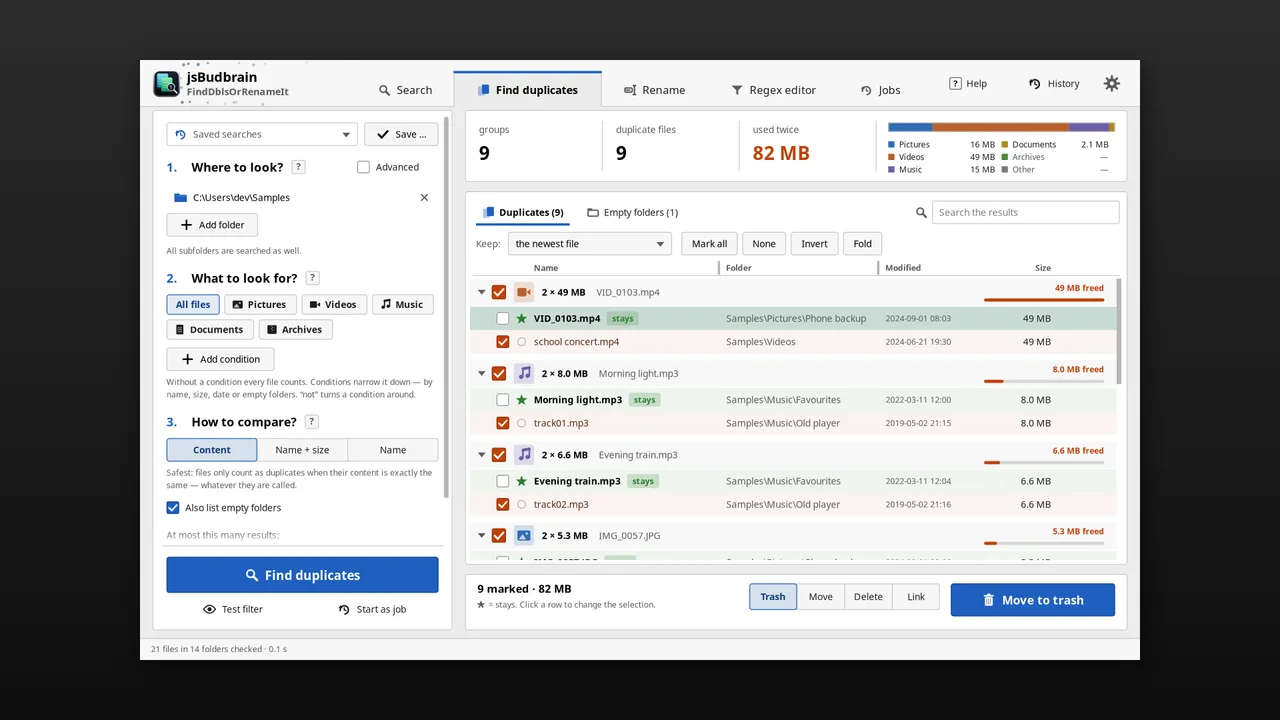1280x720 pixels.
Task: Tick the checkbox for the VID_0103.mp4 file row
Action: click(x=503, y=319)
